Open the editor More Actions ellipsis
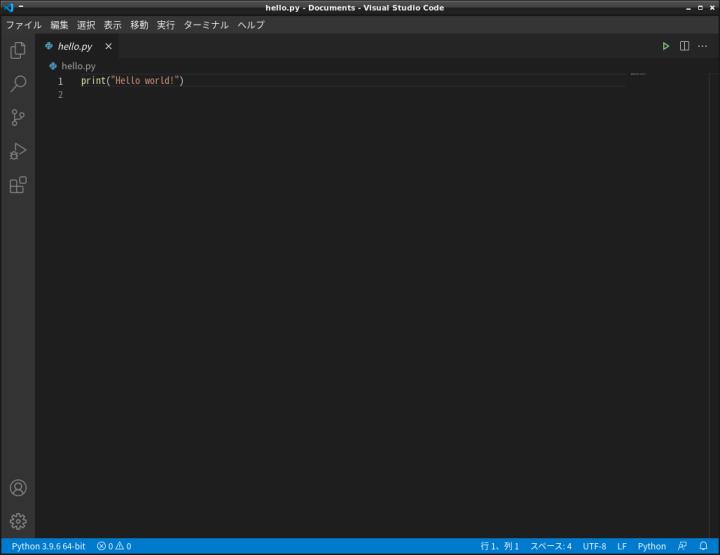 [703, 46]
